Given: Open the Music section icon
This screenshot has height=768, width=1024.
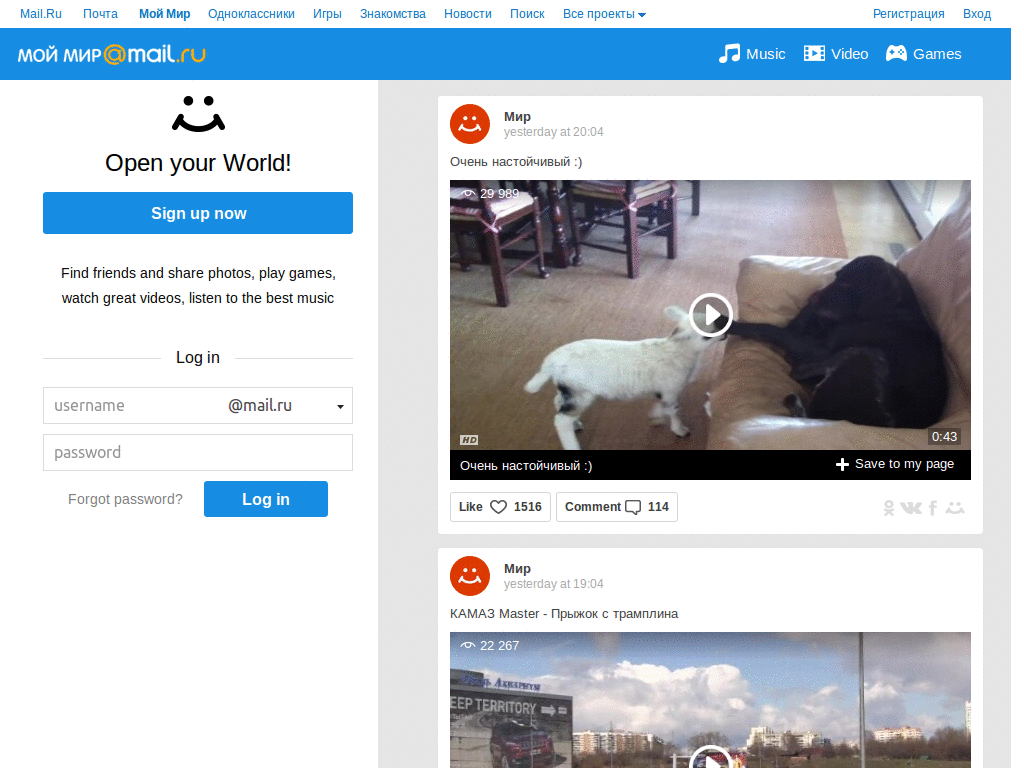Looking at the screenshot, I should point(729,54).
